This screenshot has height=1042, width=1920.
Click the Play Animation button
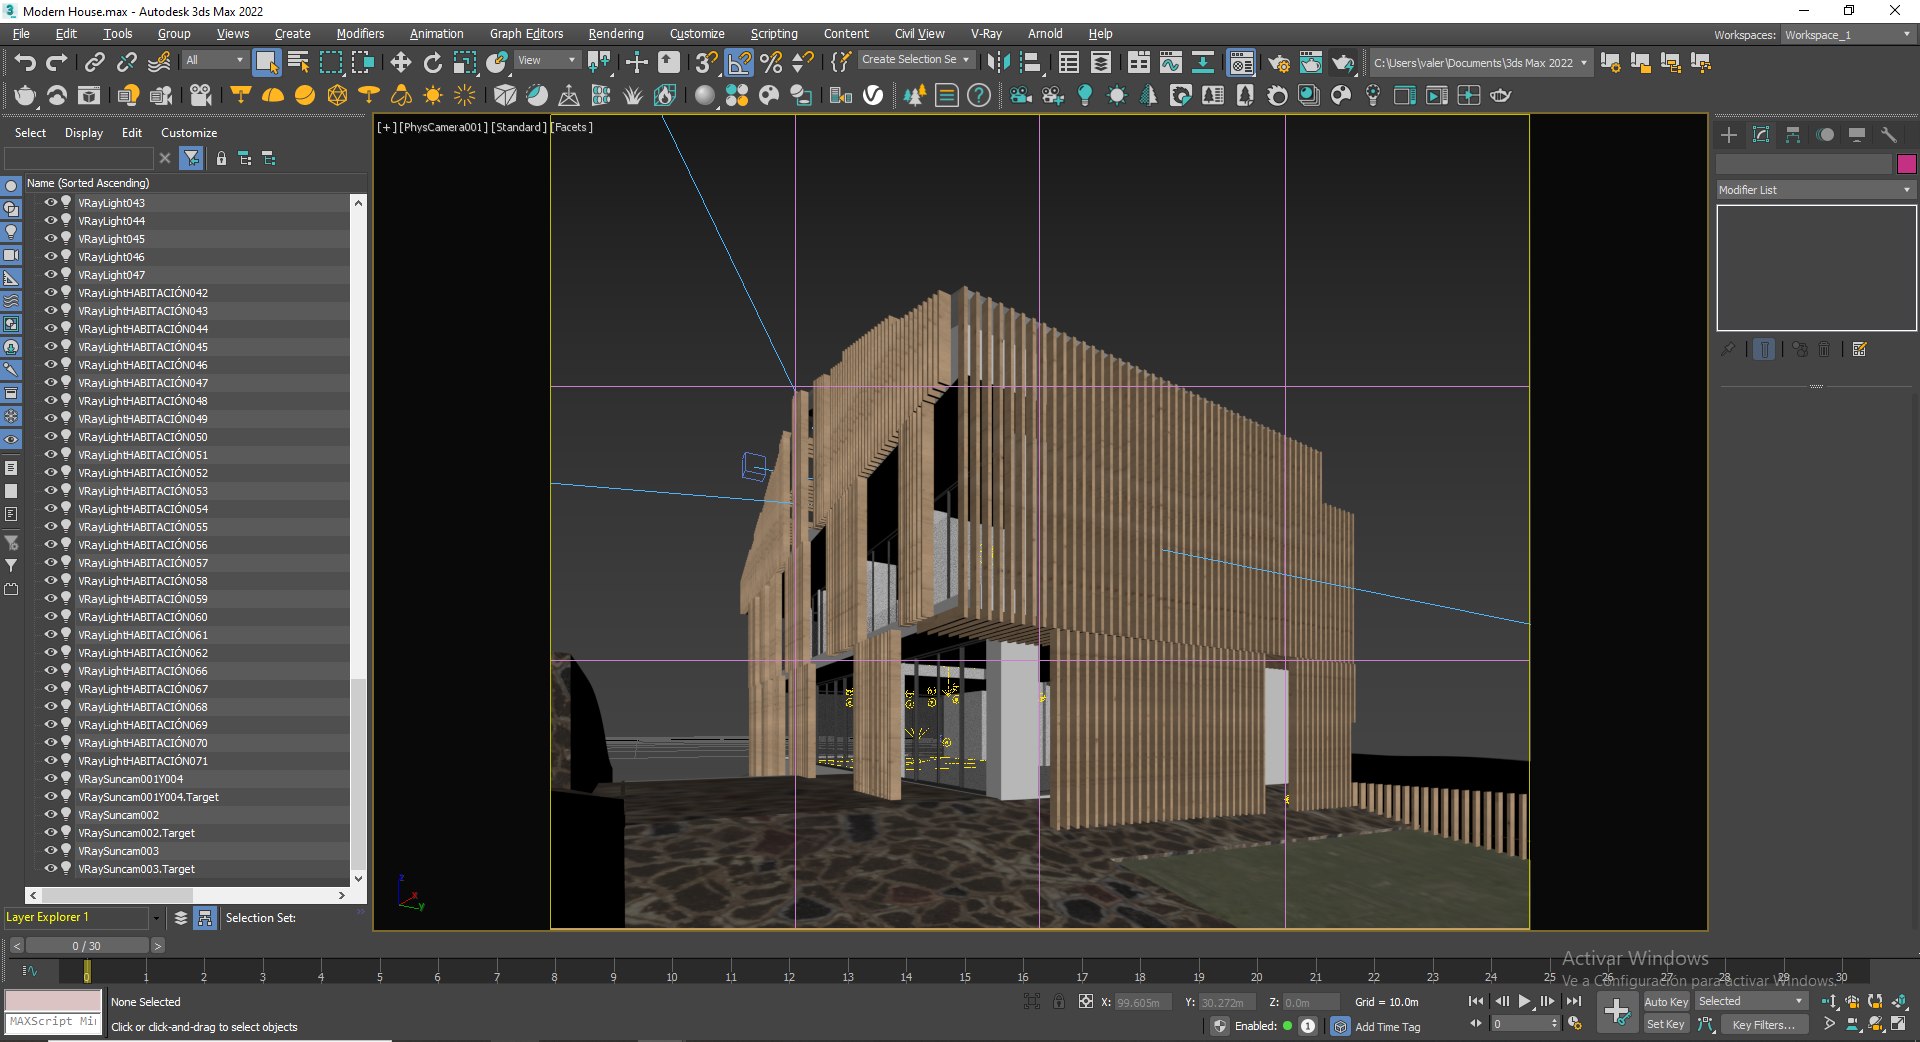pyautogui.click(x=1524, y=1001)
